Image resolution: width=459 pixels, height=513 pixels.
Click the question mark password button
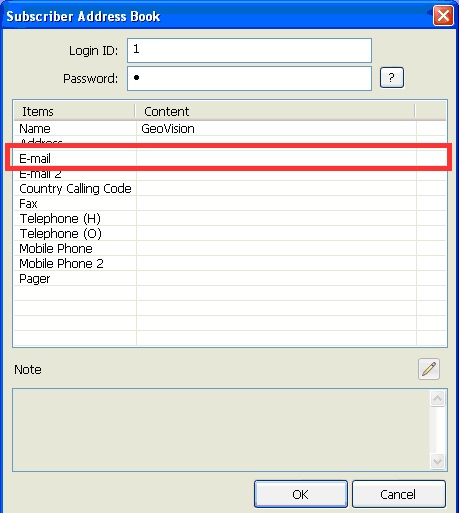[392, 78]
